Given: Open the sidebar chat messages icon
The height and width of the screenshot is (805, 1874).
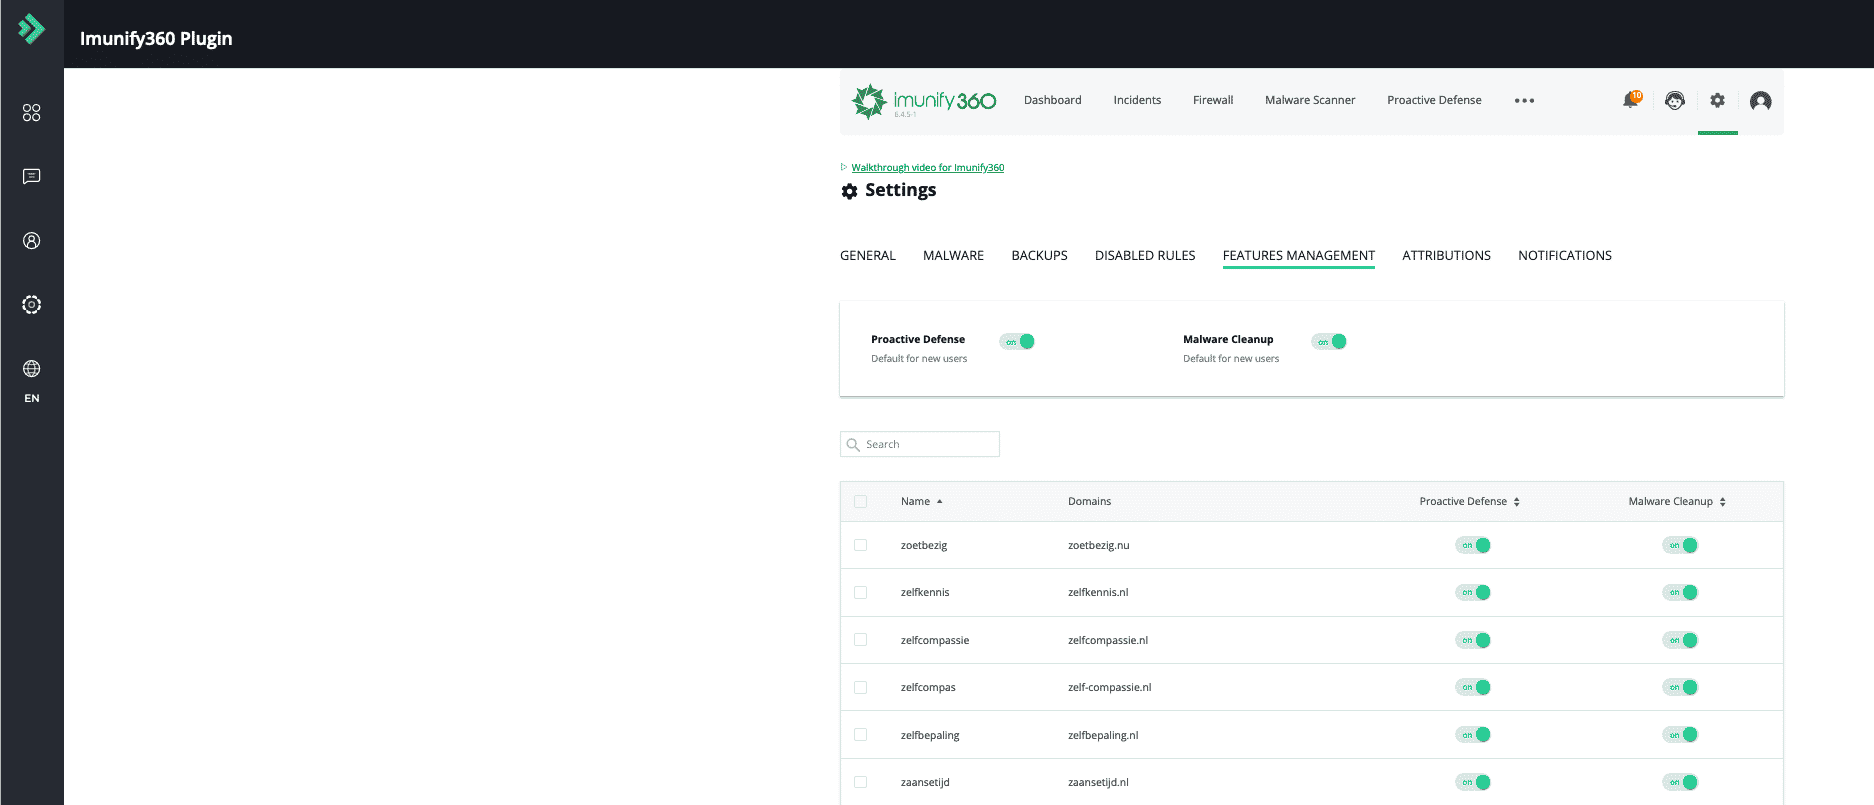Looking at the screenshot, I should 32,177.
